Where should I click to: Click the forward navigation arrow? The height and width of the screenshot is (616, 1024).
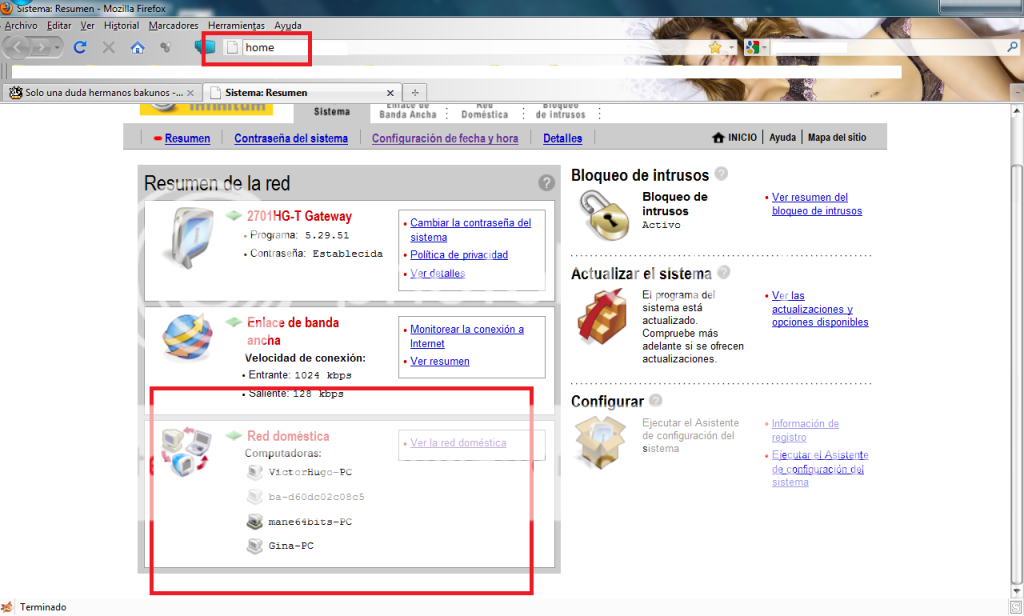pyautogui.click(x=40, y=47)
